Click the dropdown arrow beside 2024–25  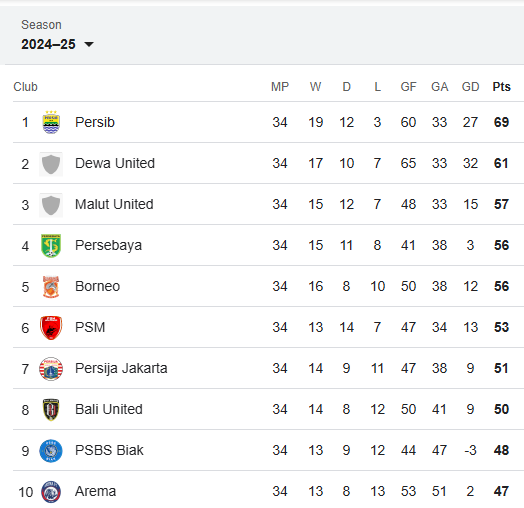(89, 44)
